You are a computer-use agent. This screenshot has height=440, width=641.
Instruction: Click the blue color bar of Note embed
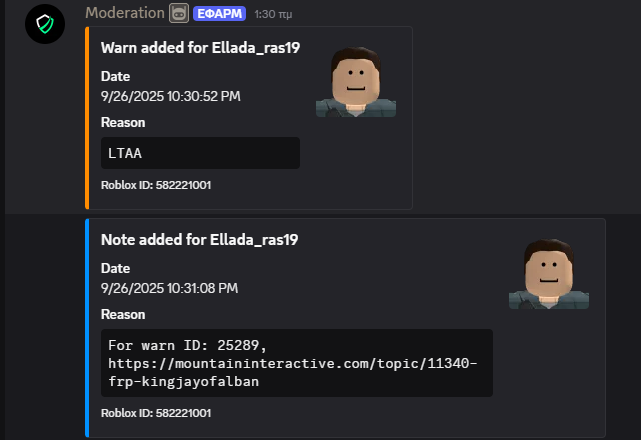pos(87,328)
